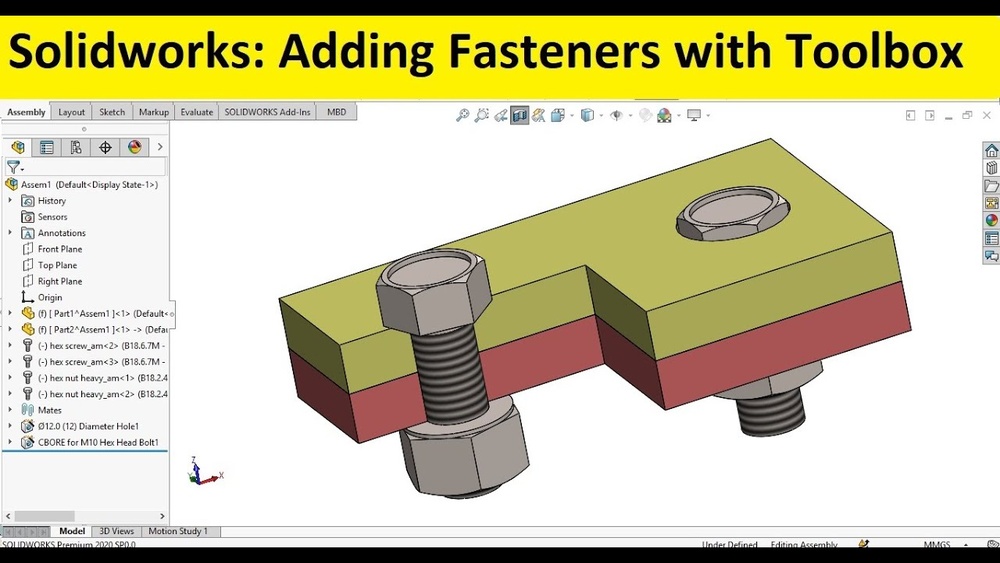The height and width of the screenshot is (563, 1000).
Task: Expand Part2^Assem1 component node
Action: pos(10,330)
